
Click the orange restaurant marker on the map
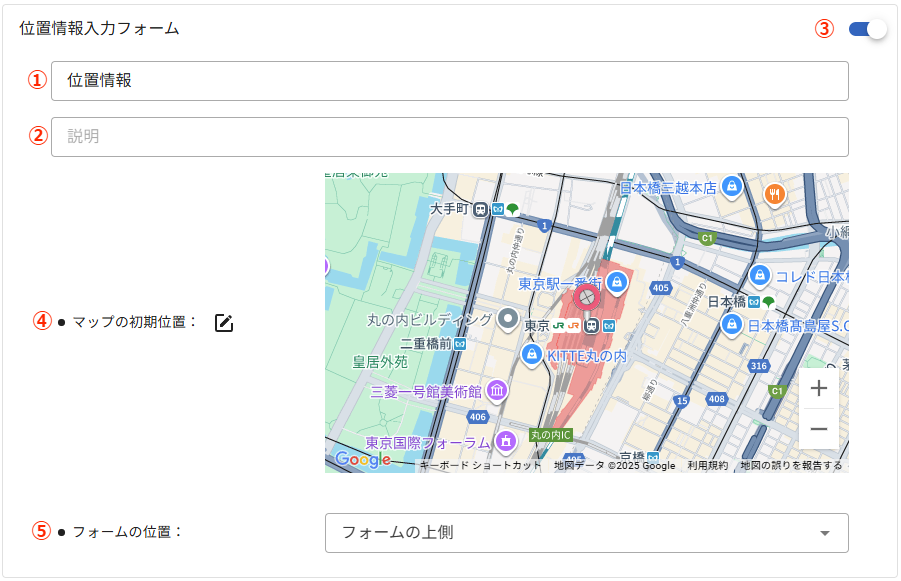774,194
